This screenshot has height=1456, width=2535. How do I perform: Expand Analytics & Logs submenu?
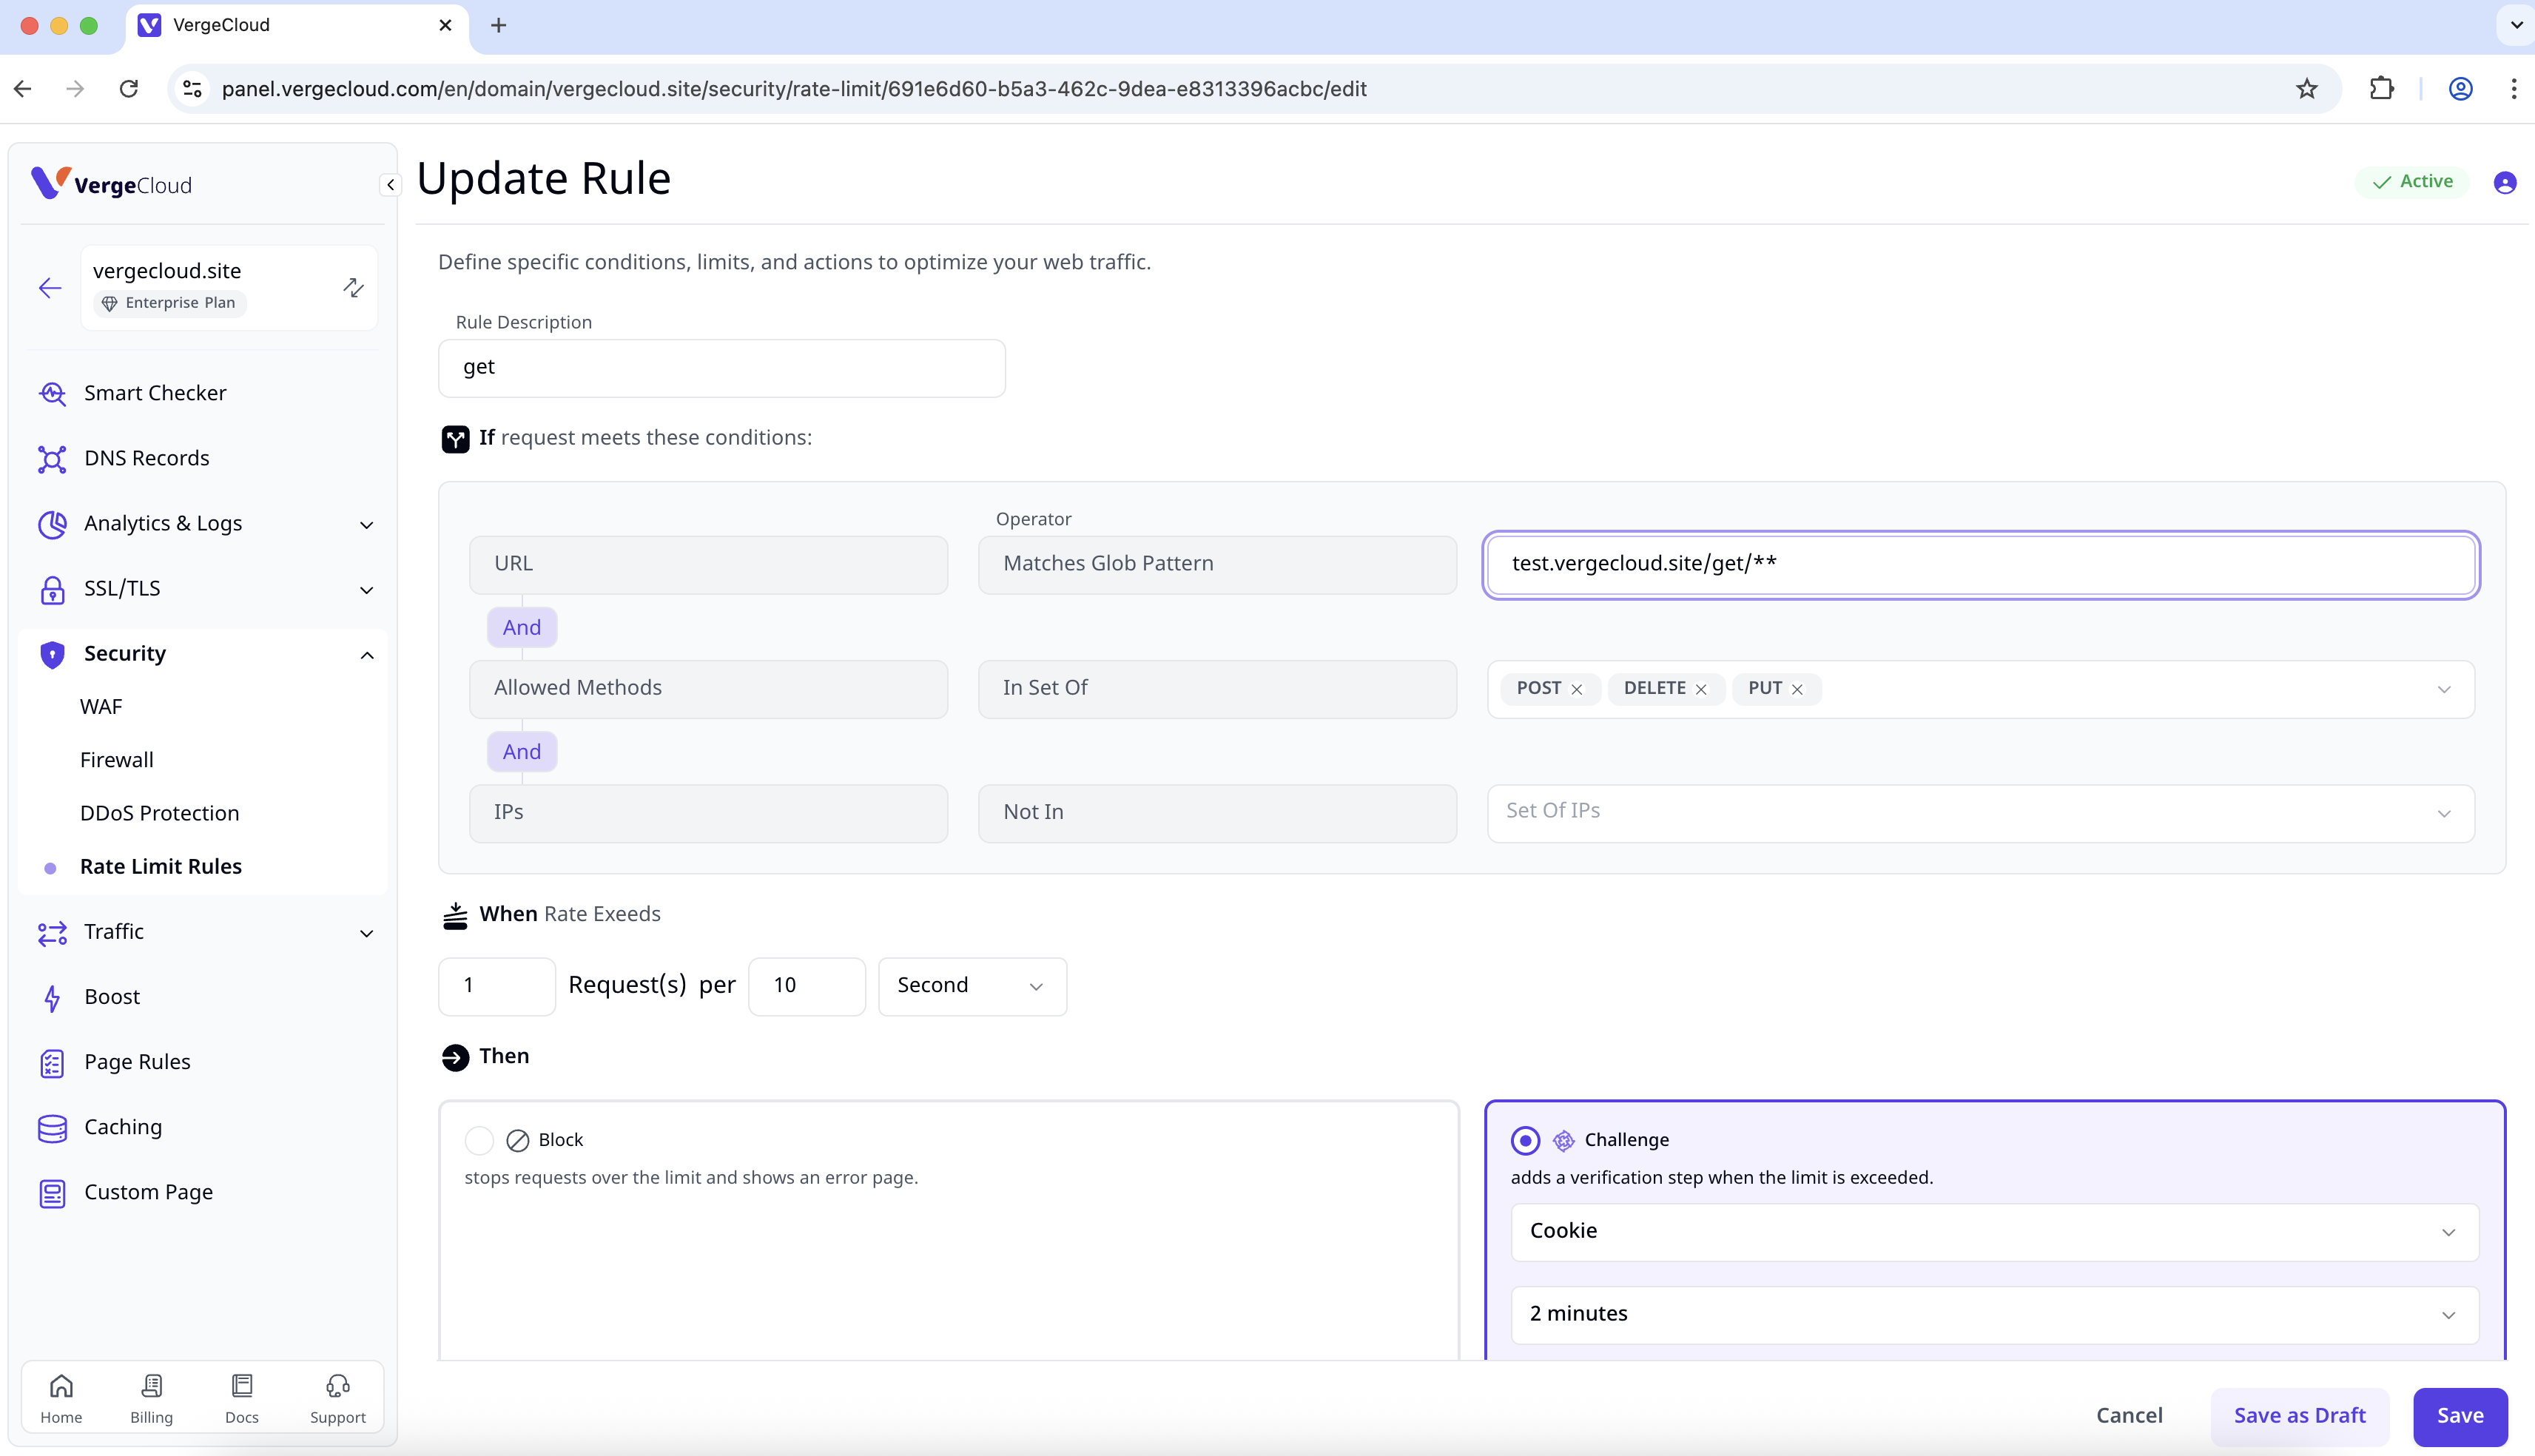click(x=366, y=525)
